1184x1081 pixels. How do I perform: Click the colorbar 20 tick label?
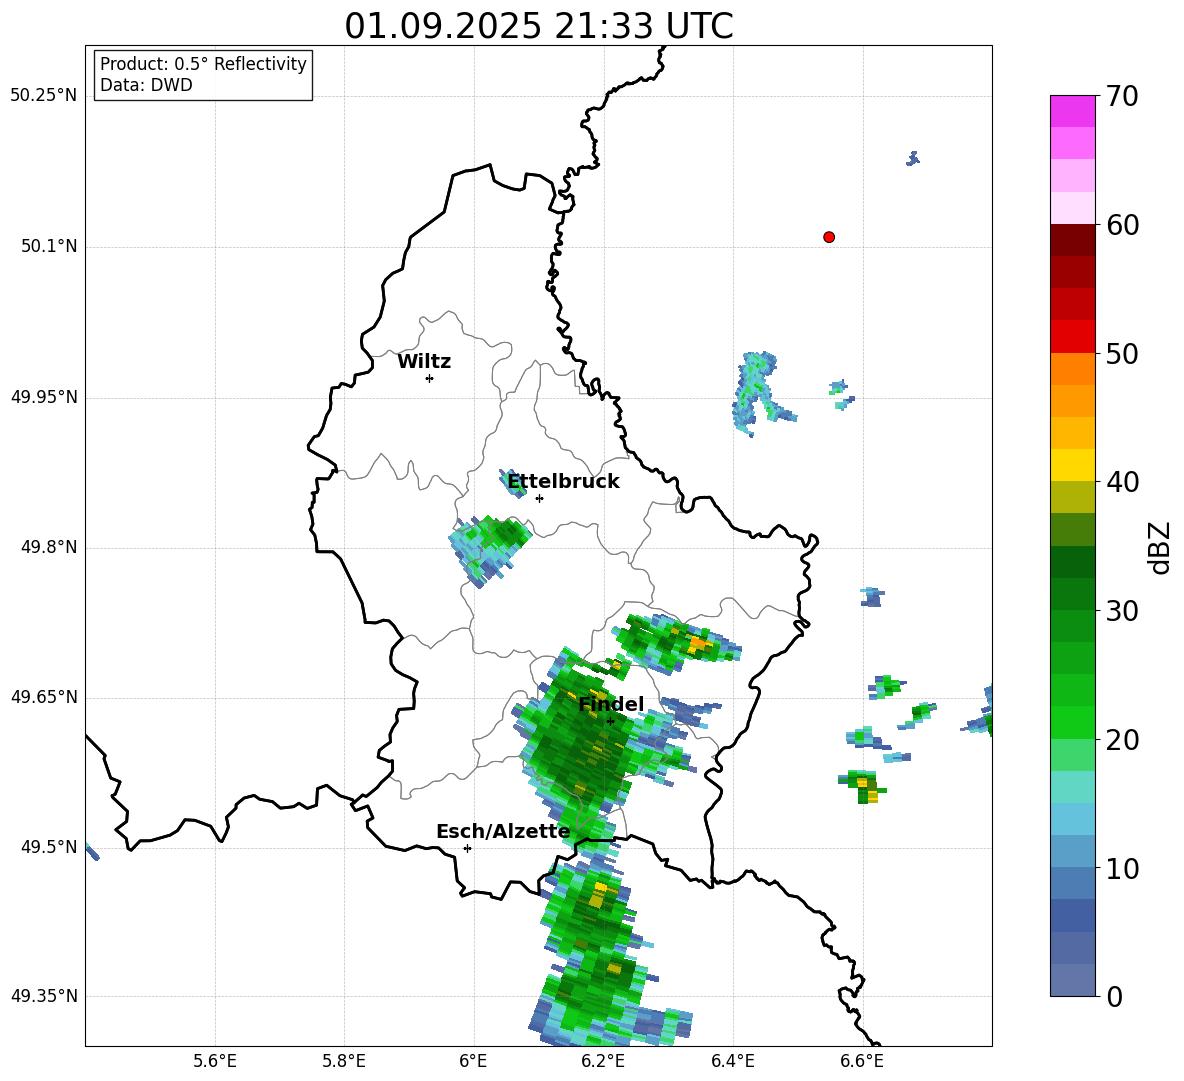pyautogui.click(x=1121, y=740)
